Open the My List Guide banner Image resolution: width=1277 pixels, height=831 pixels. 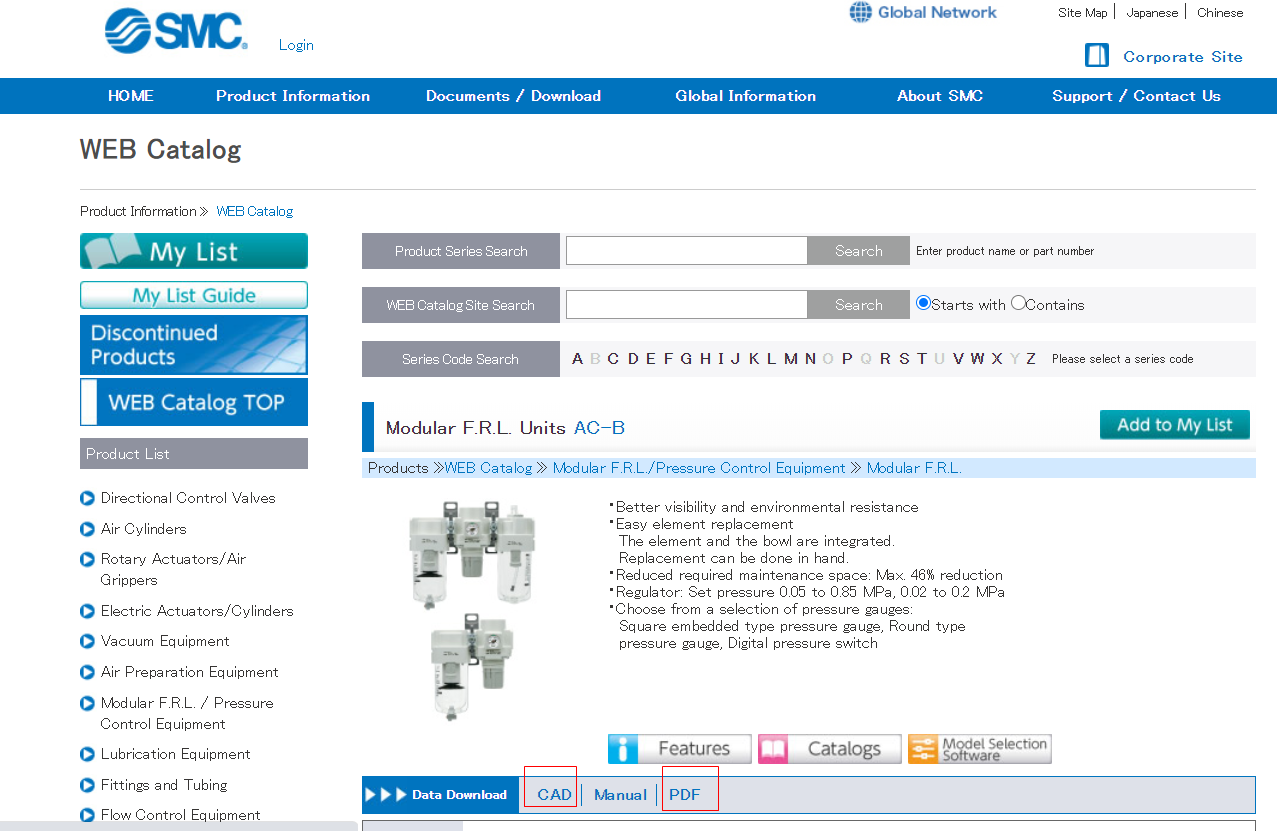coord(194,295)
